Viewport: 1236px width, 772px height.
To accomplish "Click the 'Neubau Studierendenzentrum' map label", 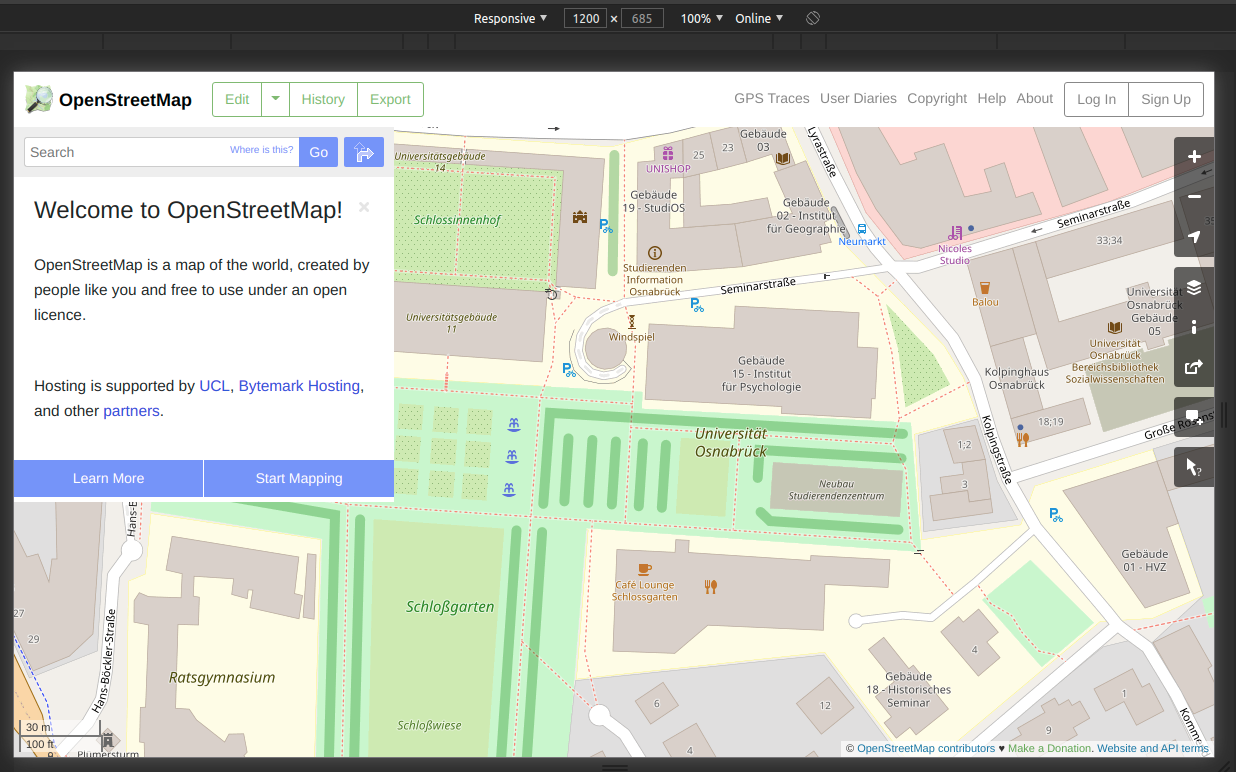I will (836, 489).
